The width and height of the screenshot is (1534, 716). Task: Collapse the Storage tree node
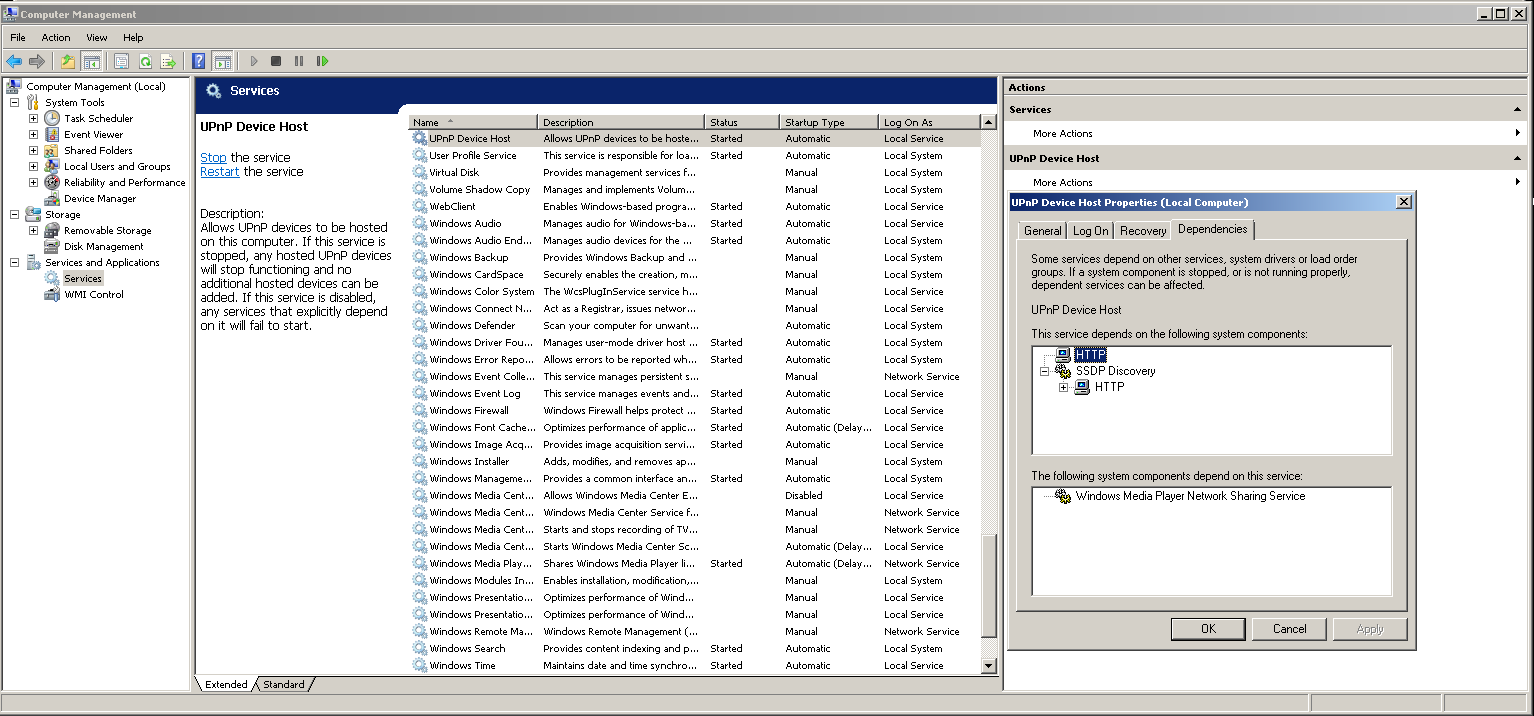click(14, 214)
